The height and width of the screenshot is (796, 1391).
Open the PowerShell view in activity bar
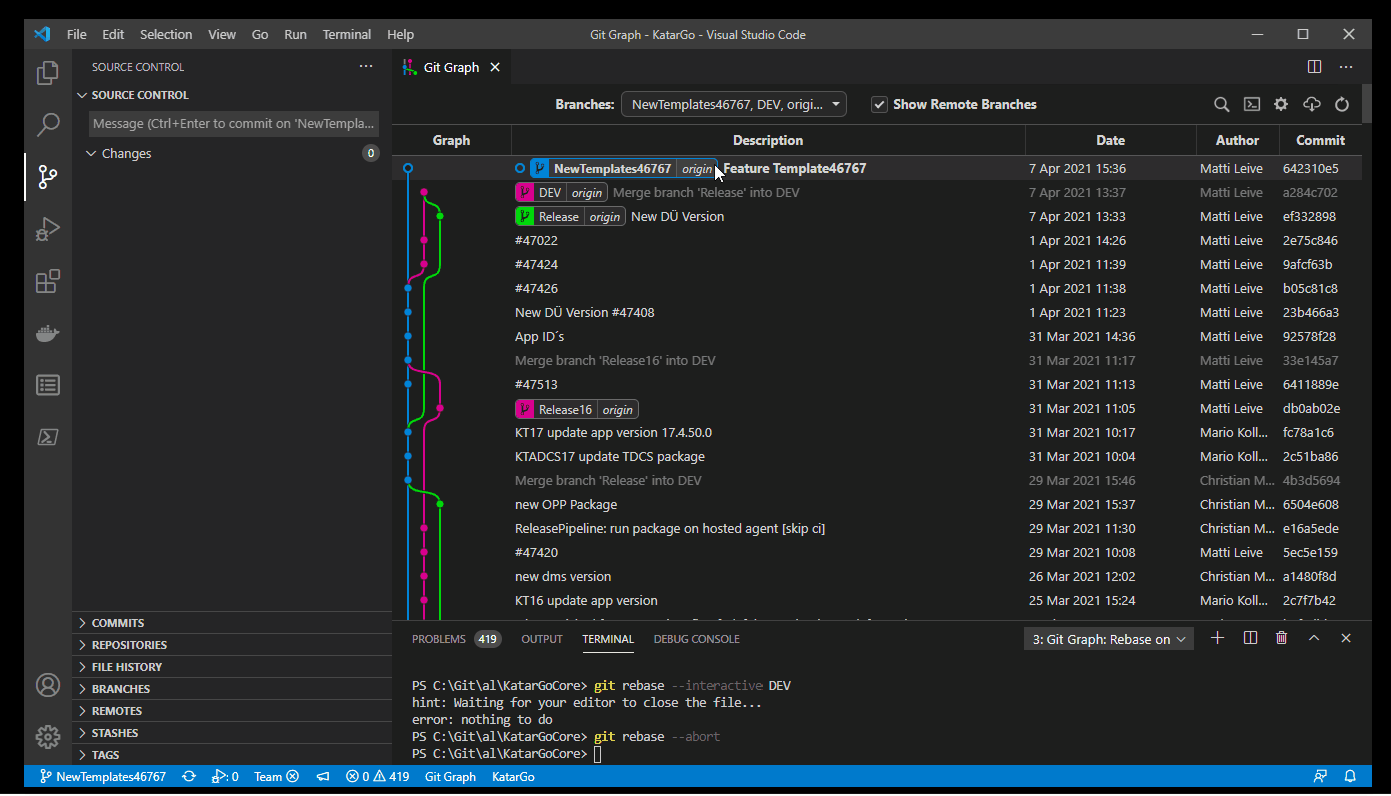point(47,437)
